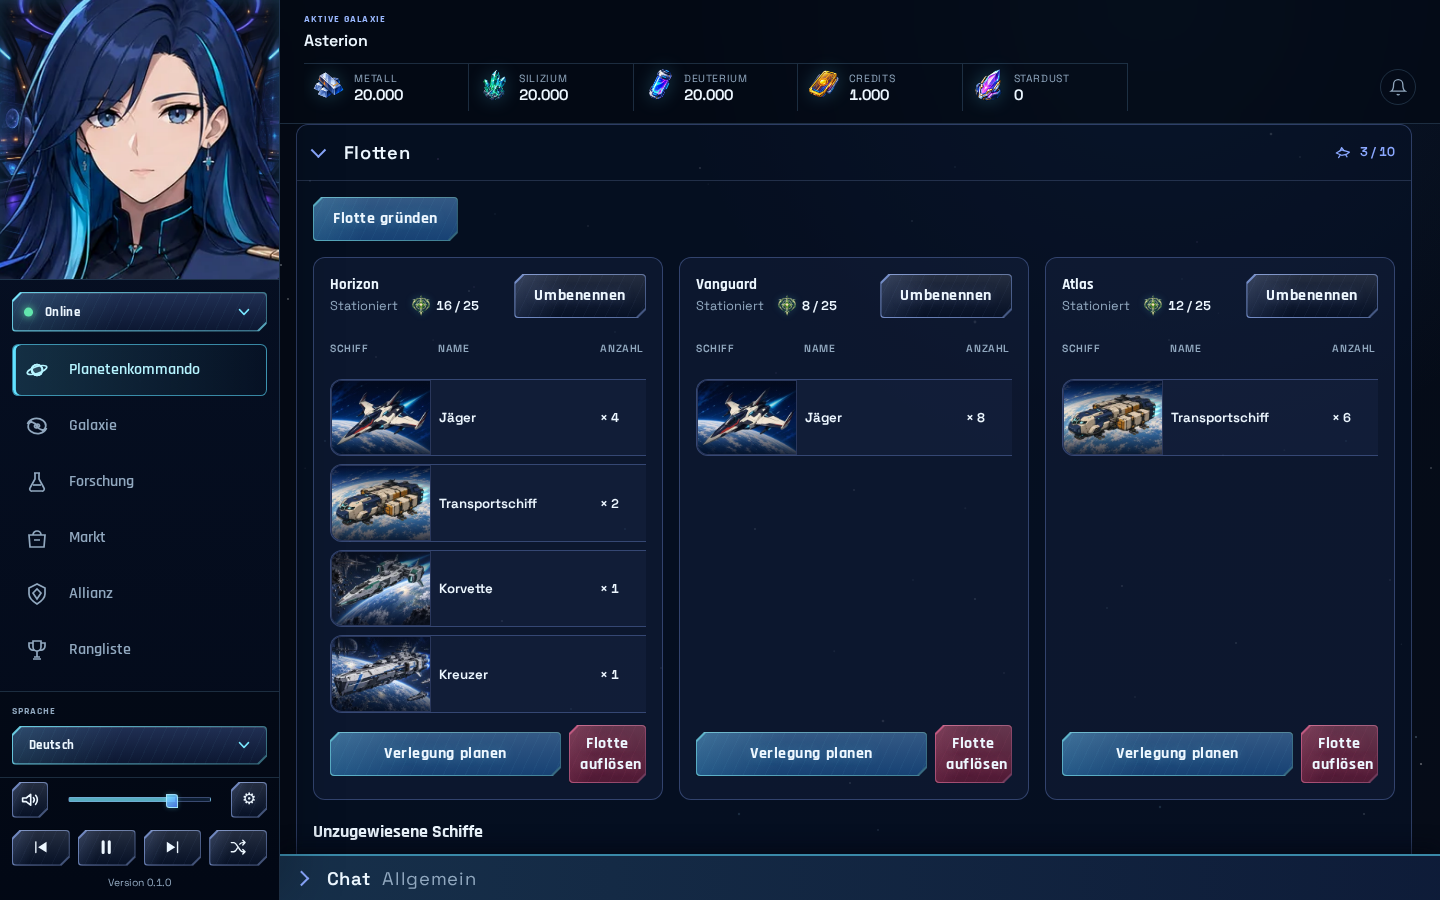
Task: Select the Transportschiff thumbnail in Atlas fleet
Action: (1113, 418)
